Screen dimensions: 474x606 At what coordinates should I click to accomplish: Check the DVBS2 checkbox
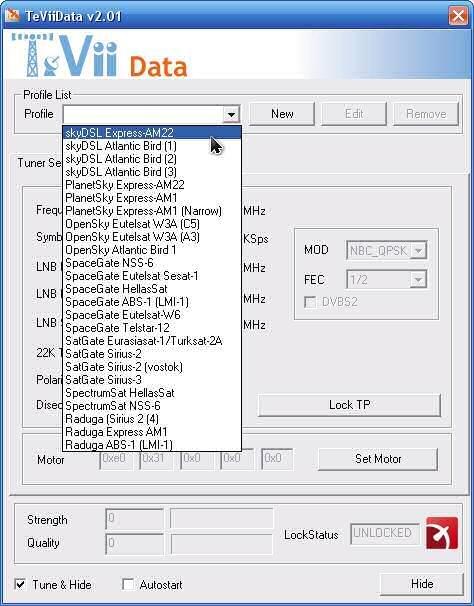(x=310, y=302)
